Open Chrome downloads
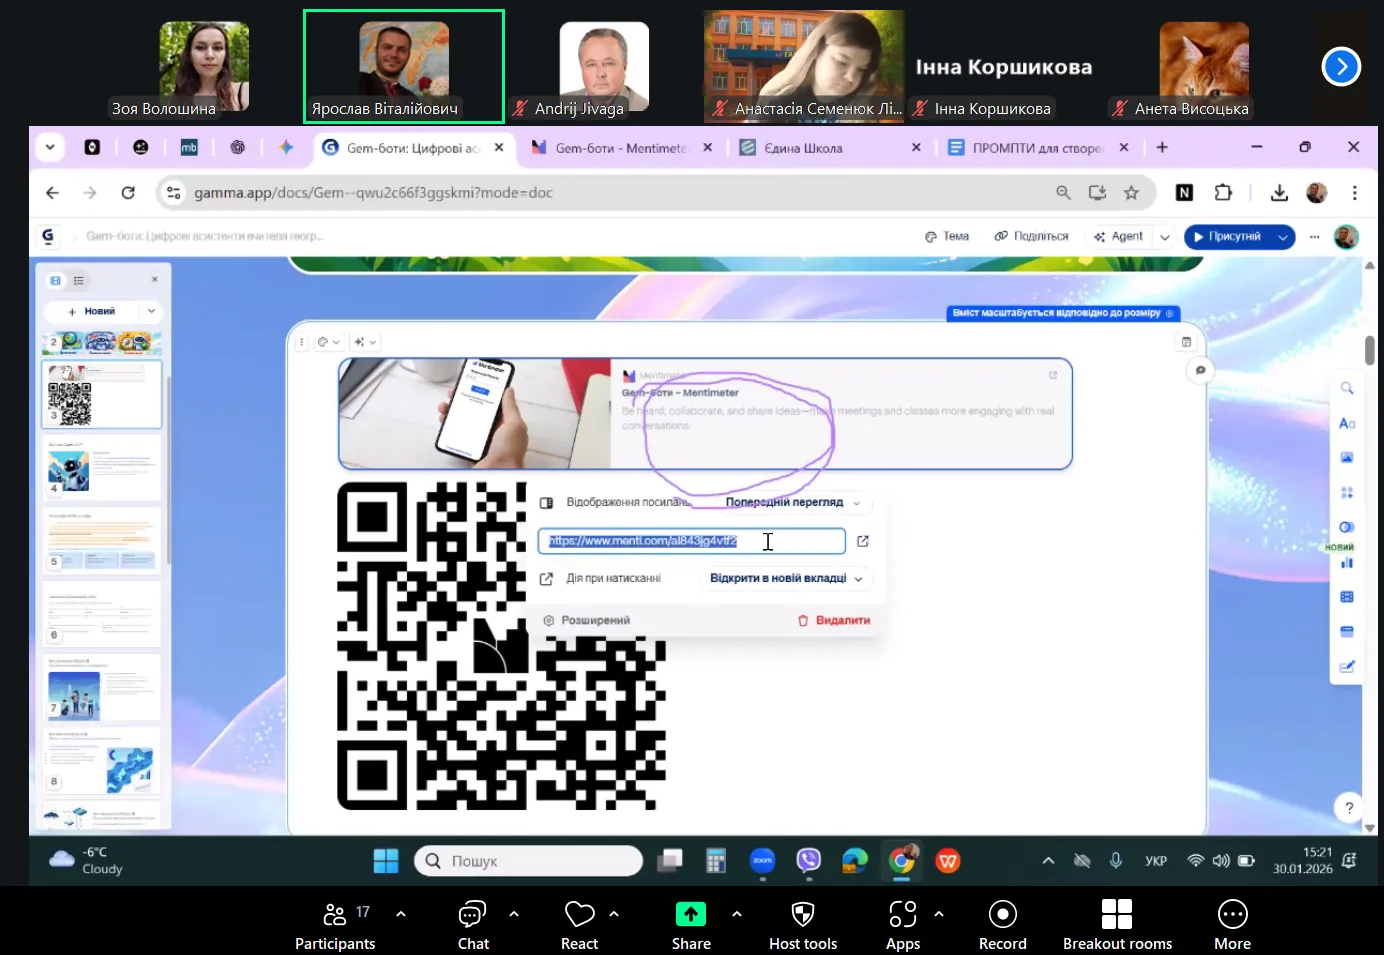This screenshot has width=1384, height=955. pos(1279,193)
